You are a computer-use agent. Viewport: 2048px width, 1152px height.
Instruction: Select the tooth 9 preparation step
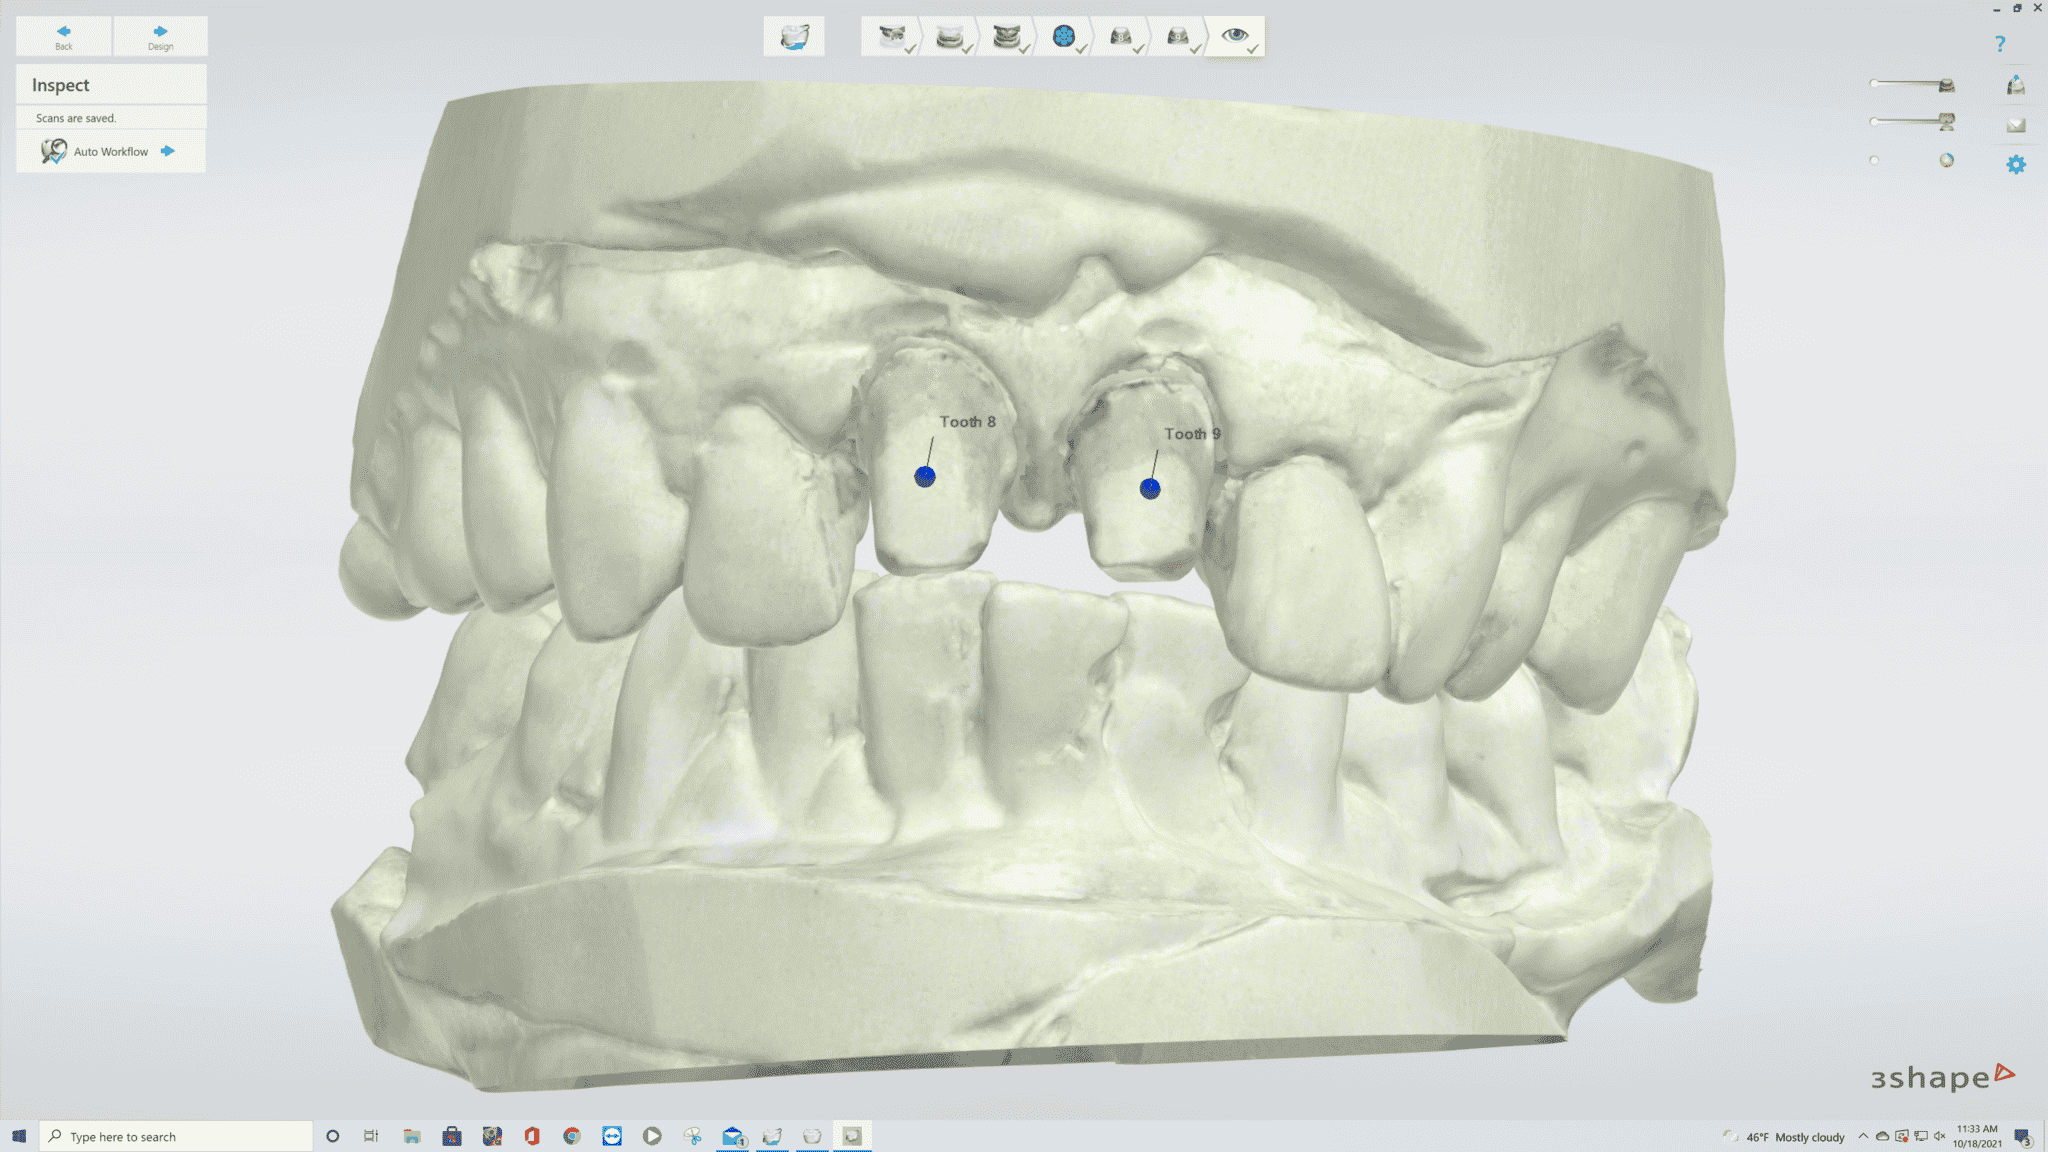(x=1178, y=37)
